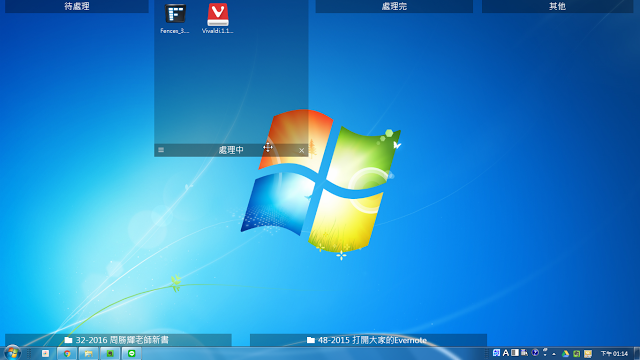Open LINE from the taskbar

click(131, 353)
